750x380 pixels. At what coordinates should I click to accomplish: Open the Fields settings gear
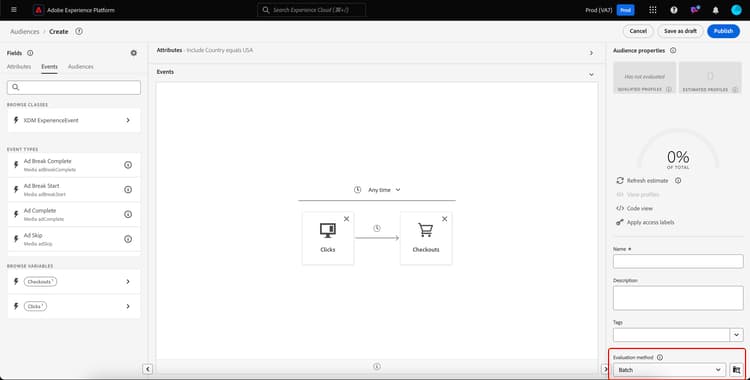pos(133,53)
